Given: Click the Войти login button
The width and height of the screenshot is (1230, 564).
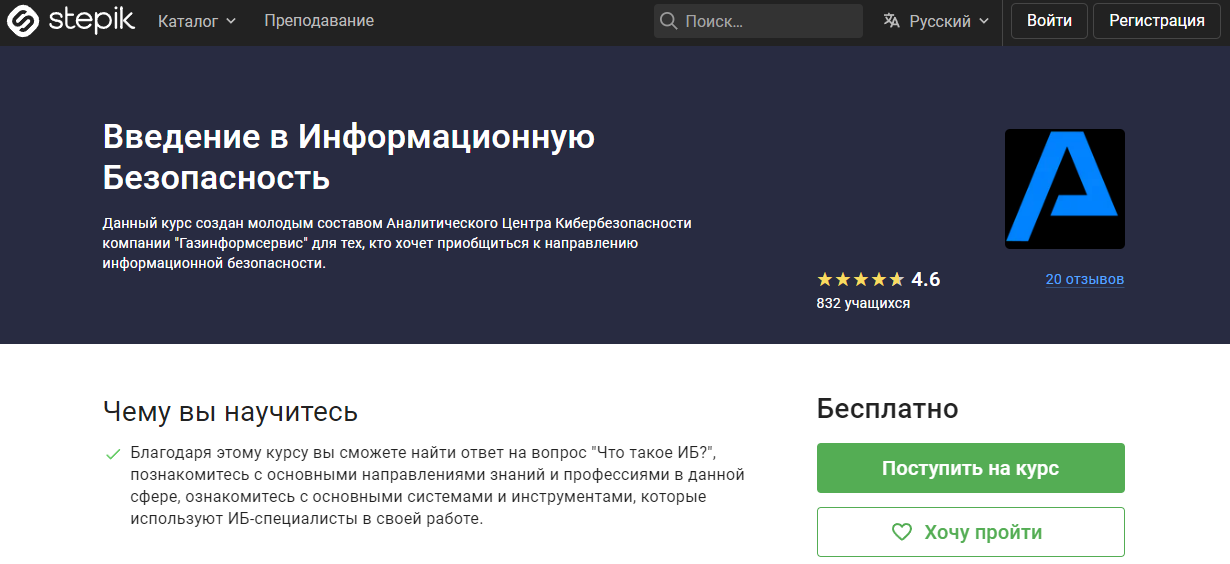Looking at the screenshot, I should (1049, 21).
